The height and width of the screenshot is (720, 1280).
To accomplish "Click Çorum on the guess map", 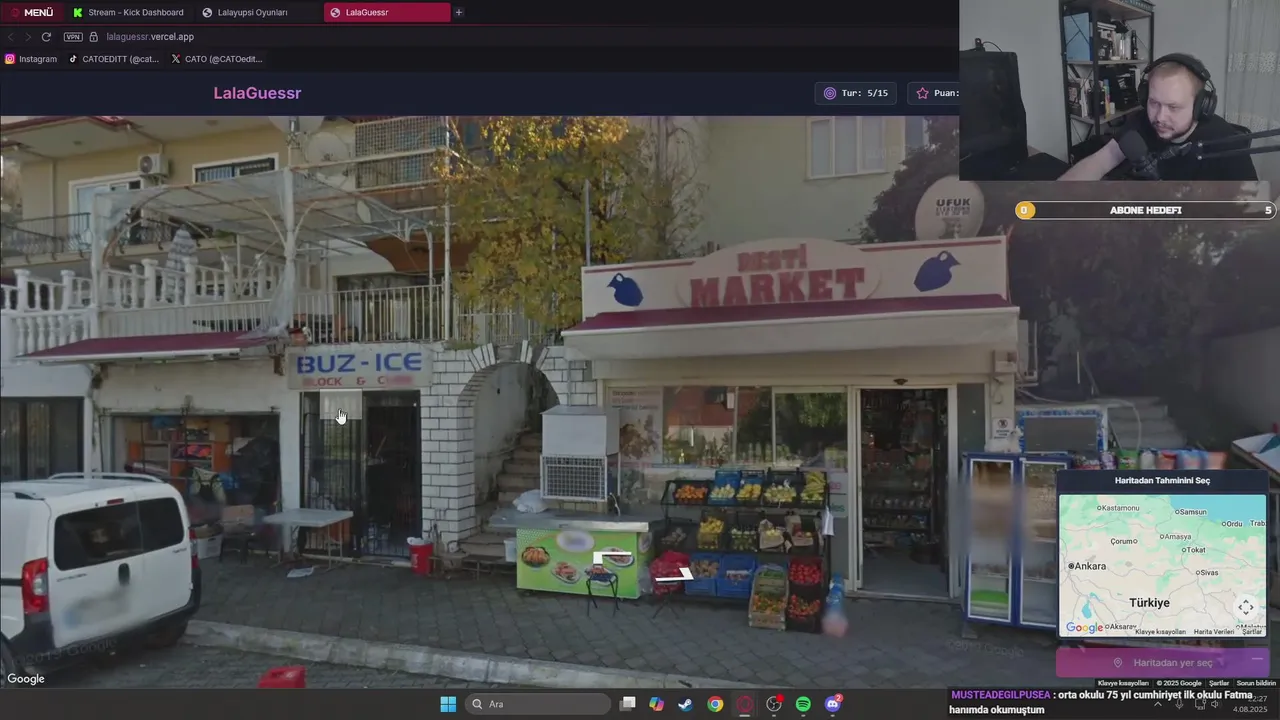I will coord(1124,541).
